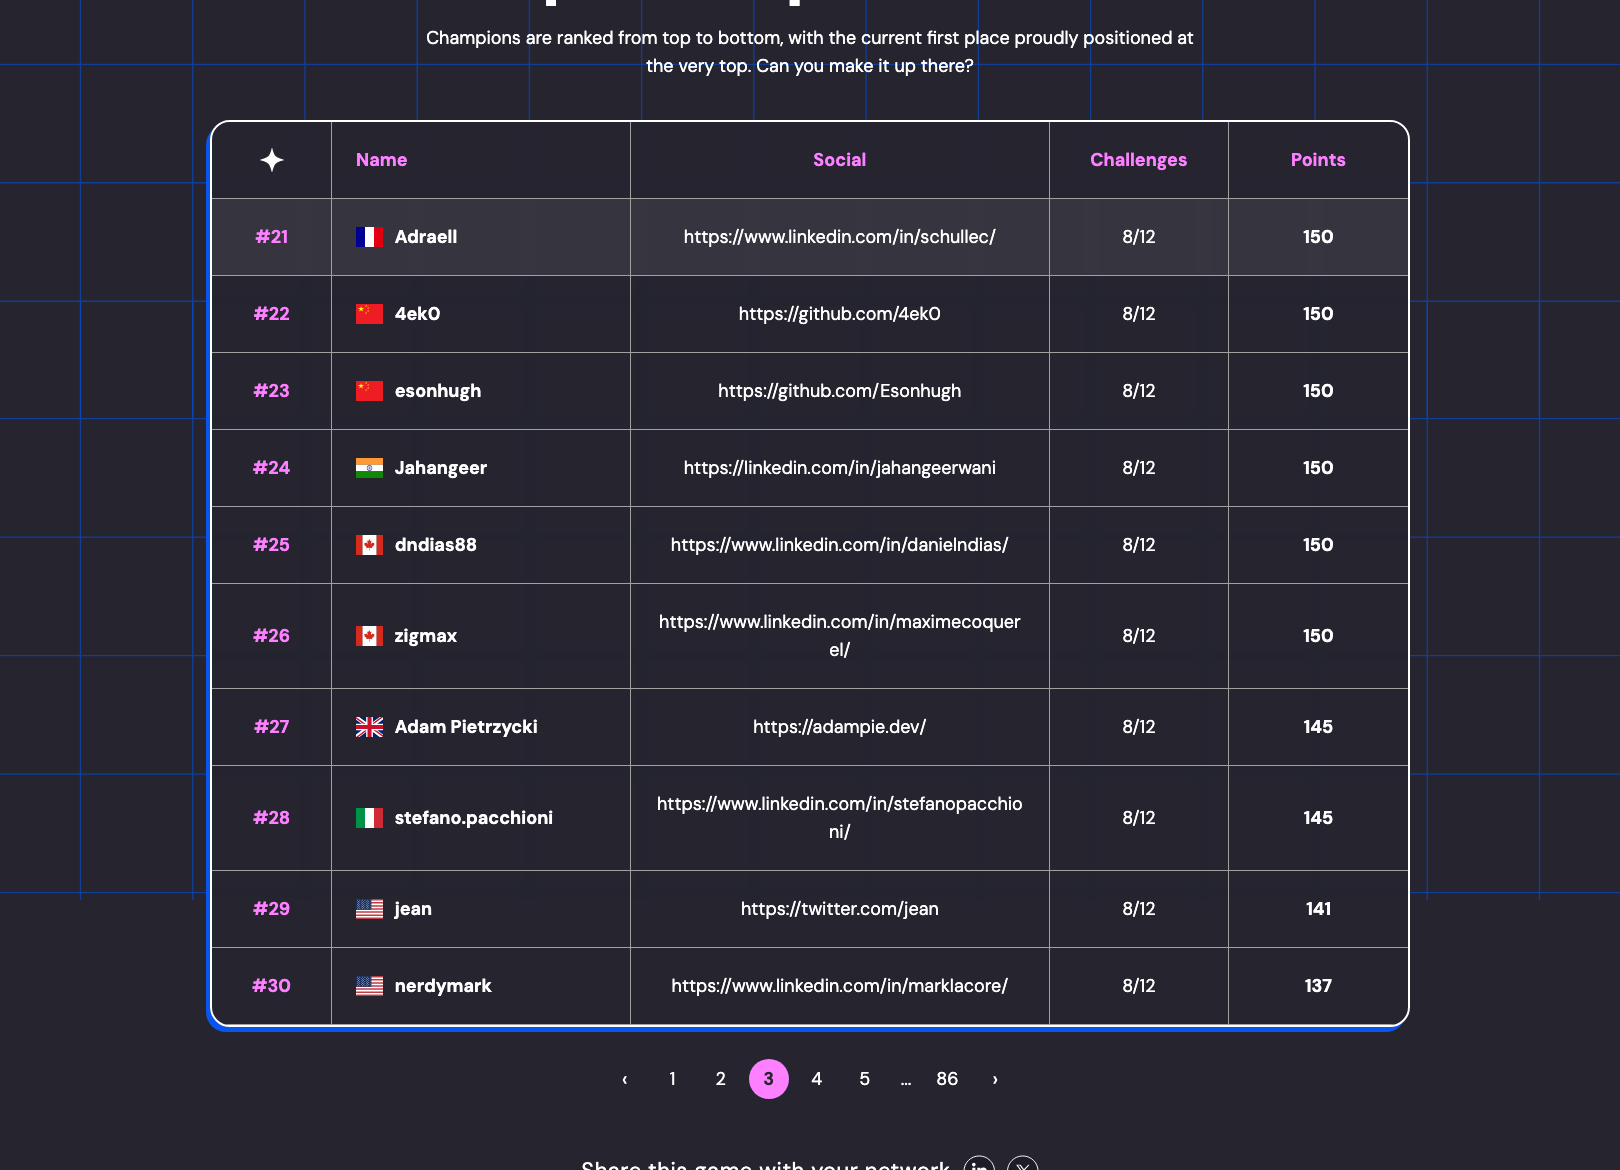Open page 4 of the leaderboard

[x=816, y=1079]
